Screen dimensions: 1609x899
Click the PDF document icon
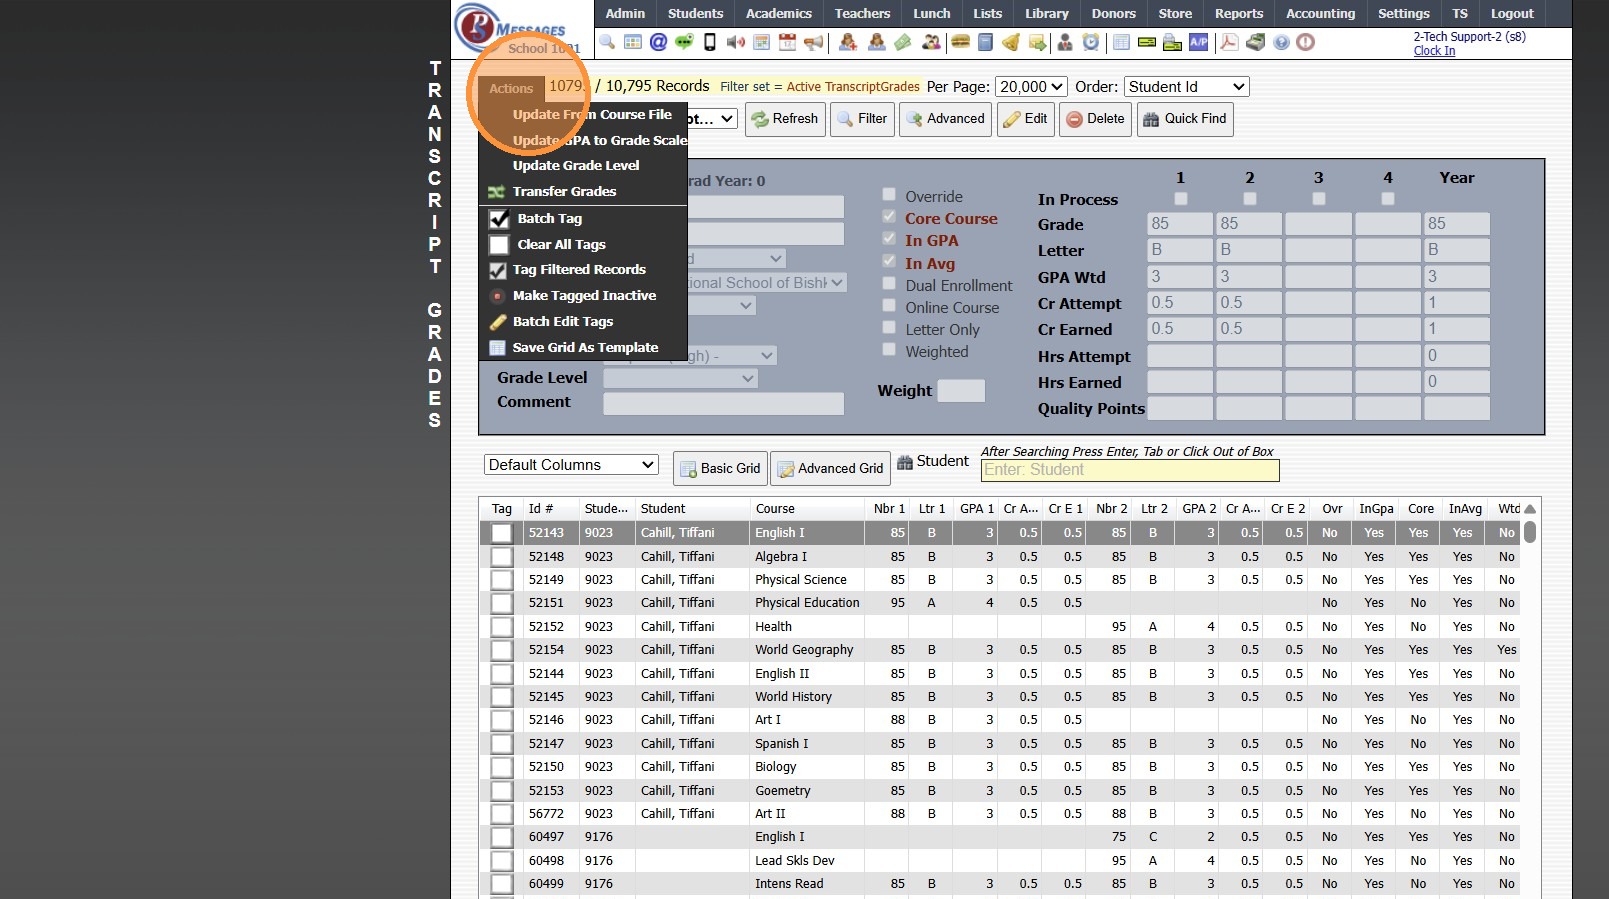1229,42
